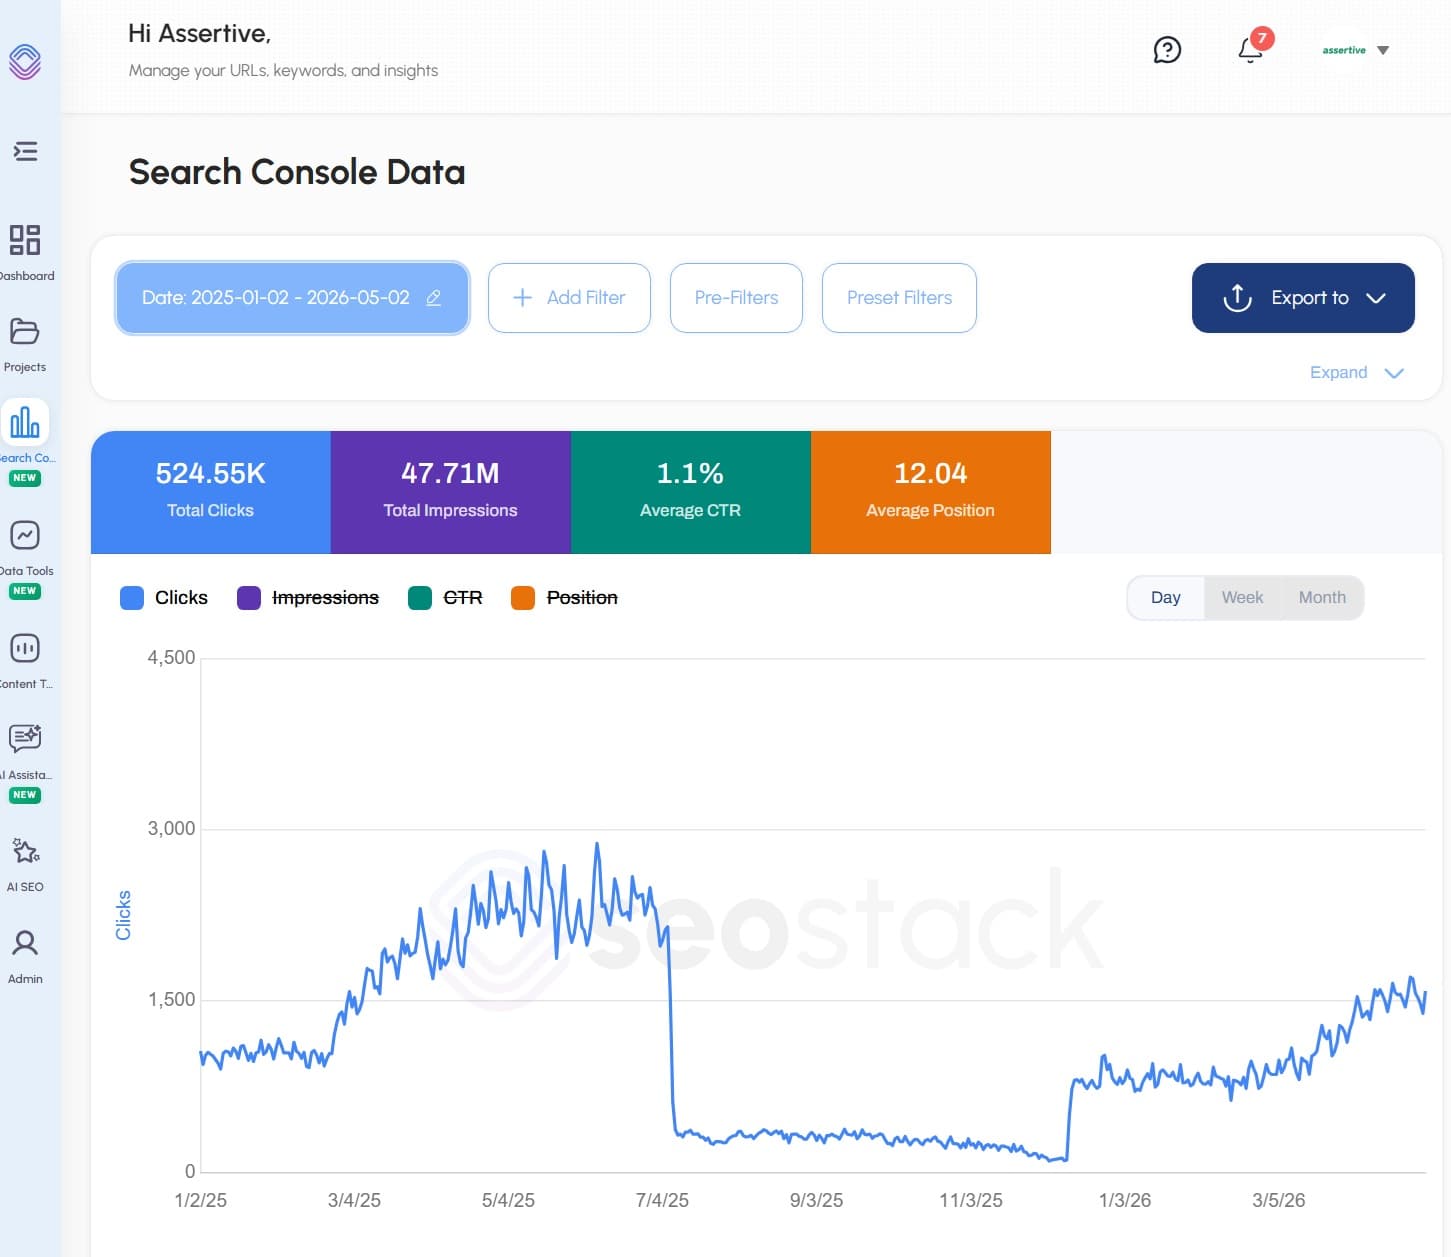The height and width of the screenshot is (1257, 1451).
Task: Click the Add Filter button
Action: tap(569, 298)
